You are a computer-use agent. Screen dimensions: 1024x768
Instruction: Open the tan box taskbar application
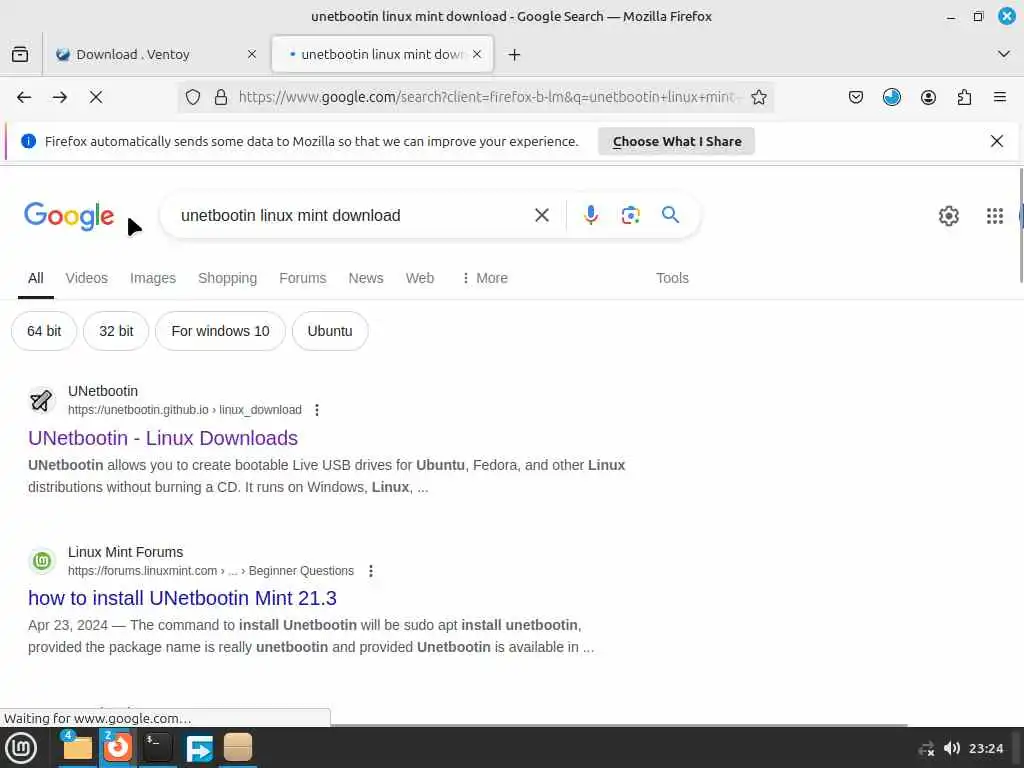pos(238,747)
